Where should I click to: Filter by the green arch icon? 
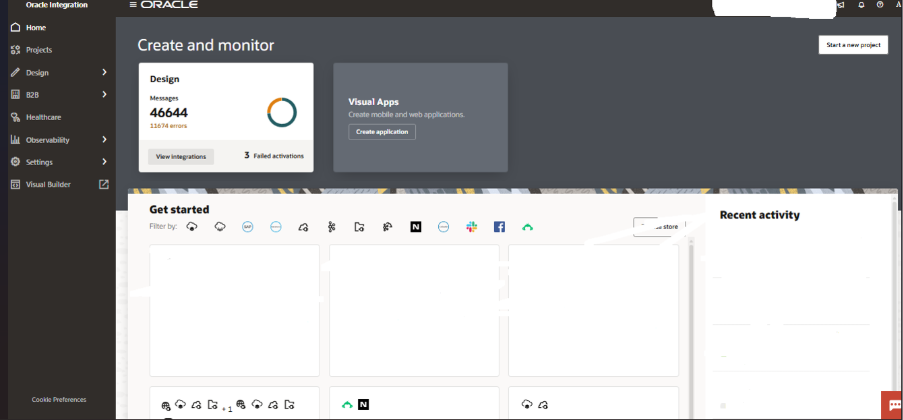[x=528, y=228]
